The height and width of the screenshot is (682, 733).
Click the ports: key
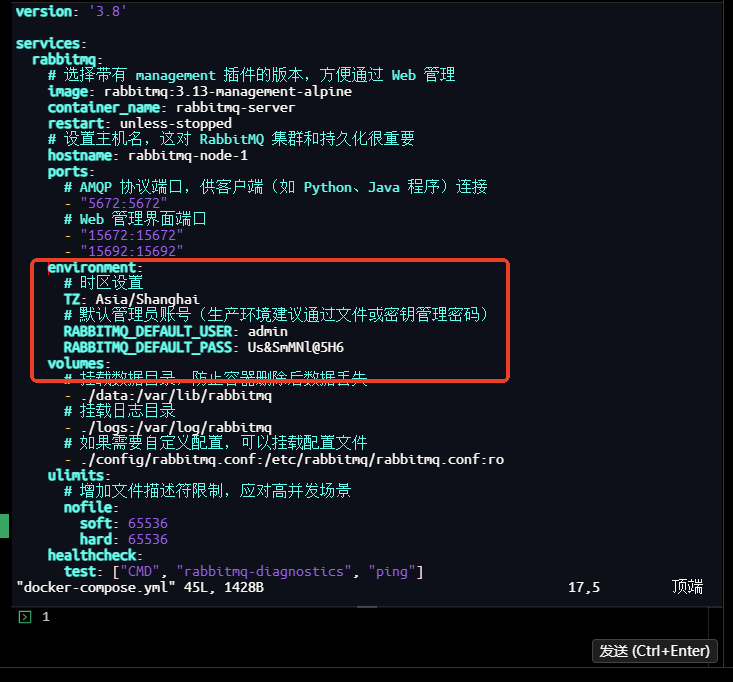pos(71,172)
